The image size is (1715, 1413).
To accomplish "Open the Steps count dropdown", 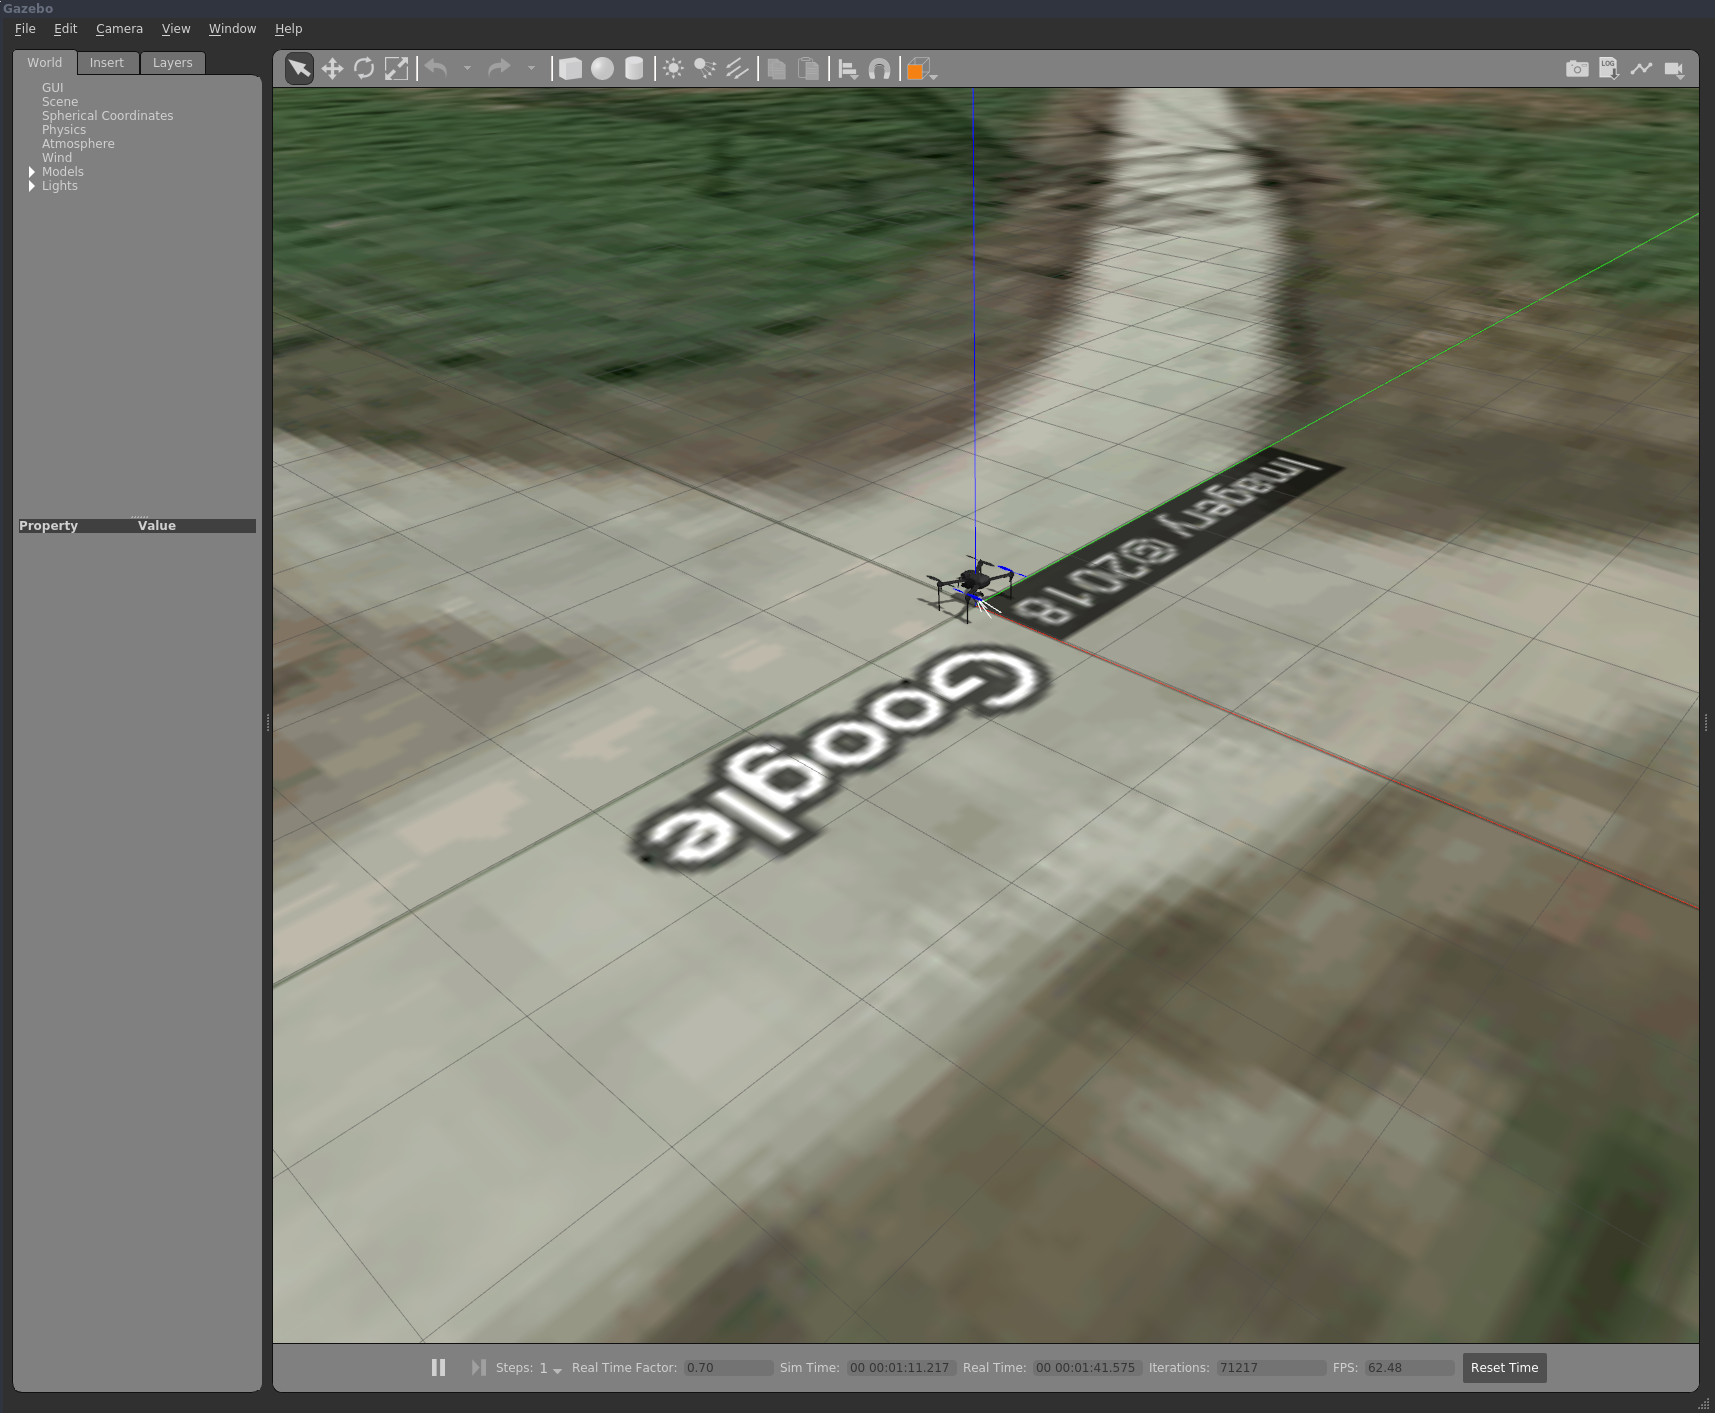I will (551, 1368).
